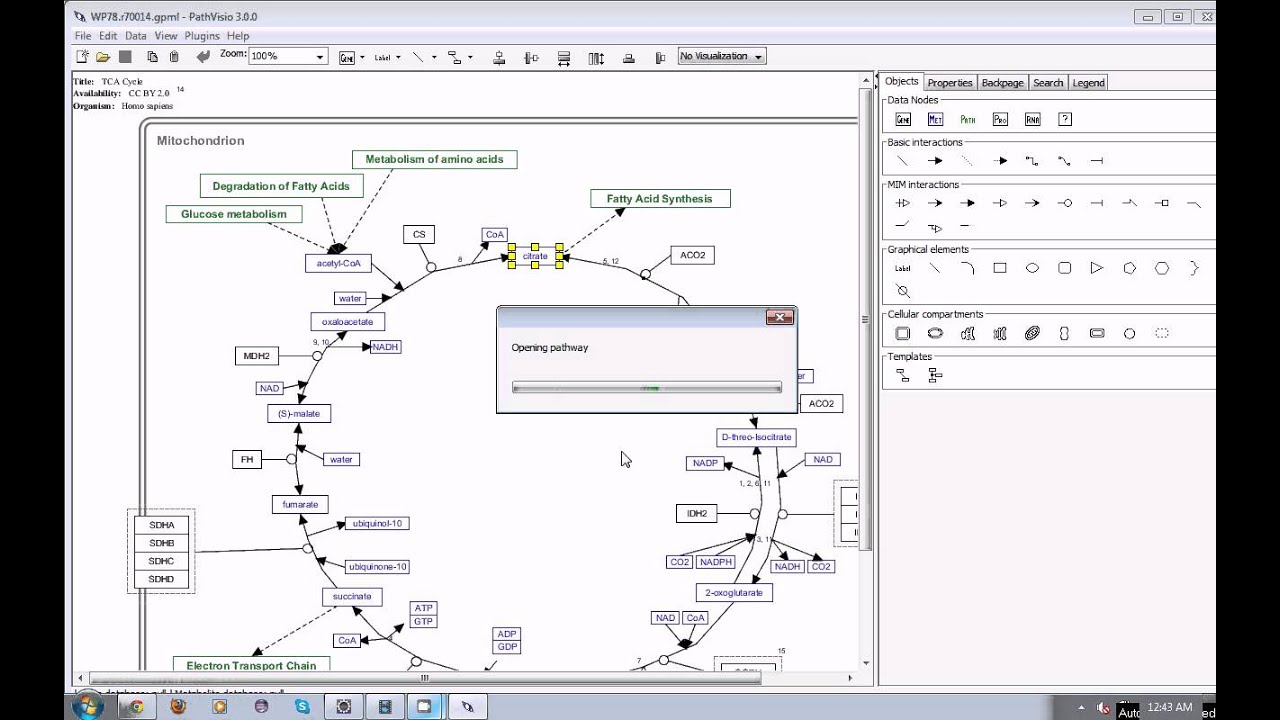
Task: Select the hexagon graphical element
Action: (x=1162, y=268)
